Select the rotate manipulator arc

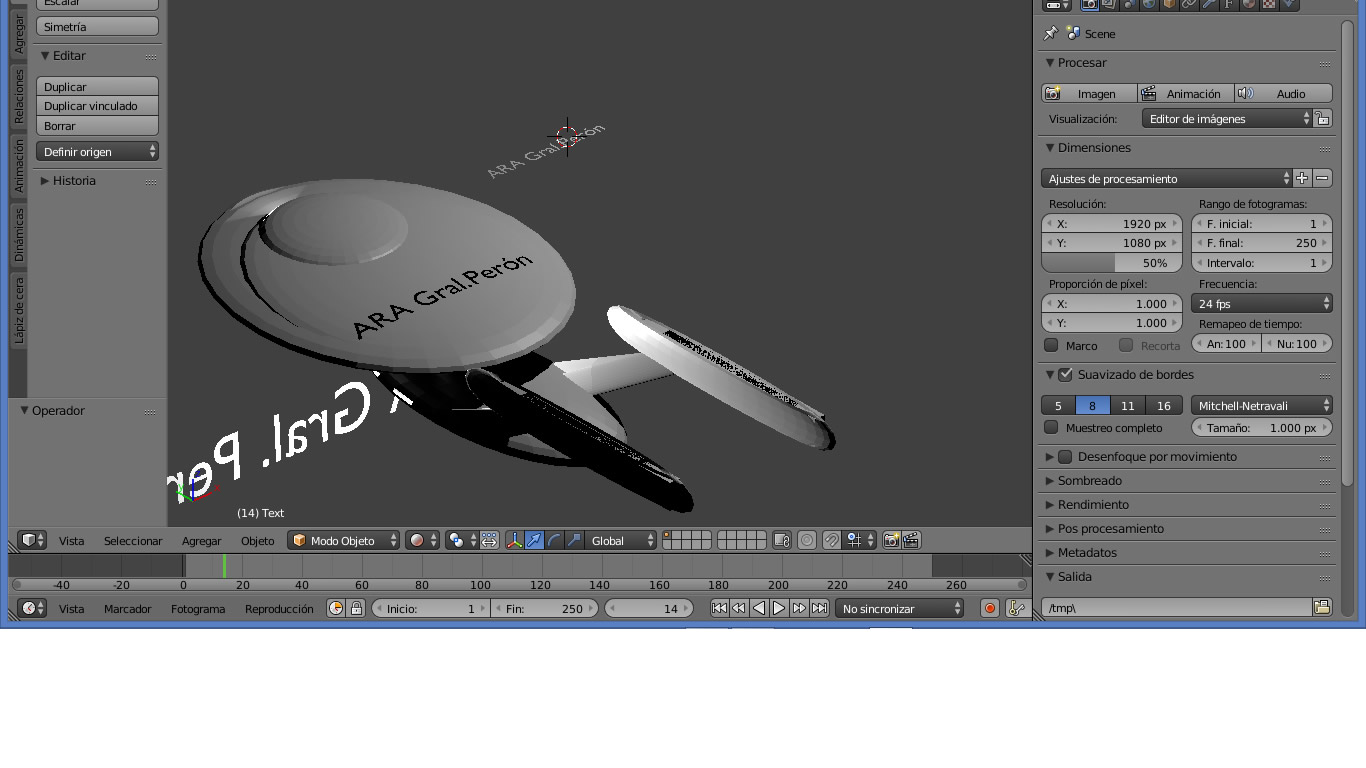pos(555,540)
